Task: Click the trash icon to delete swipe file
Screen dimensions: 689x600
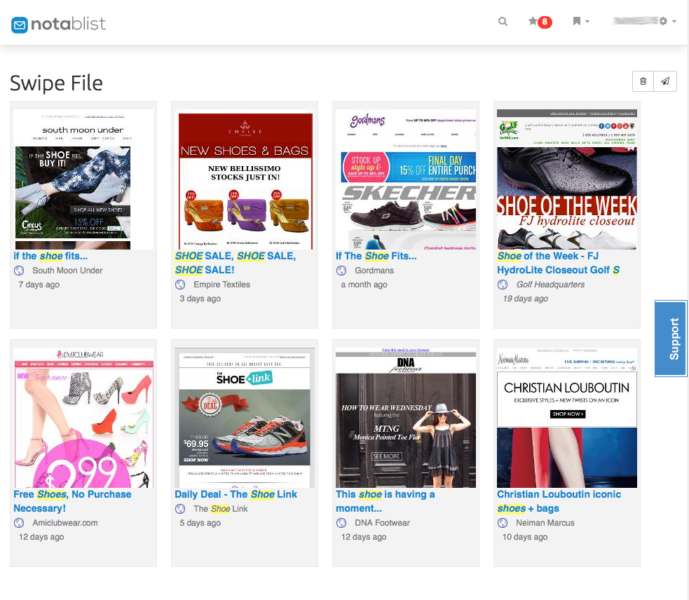Action: tap(643, 81)
